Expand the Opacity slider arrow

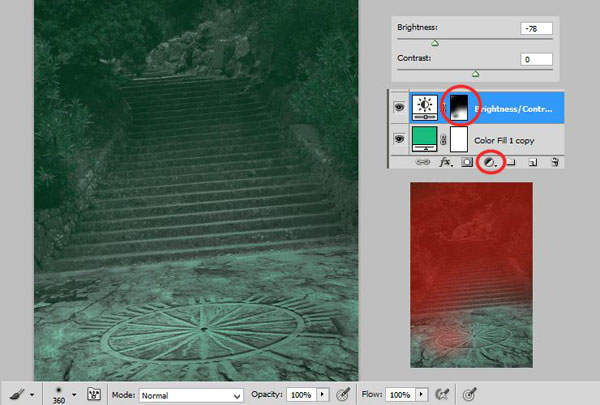click(x=322, y=394)
